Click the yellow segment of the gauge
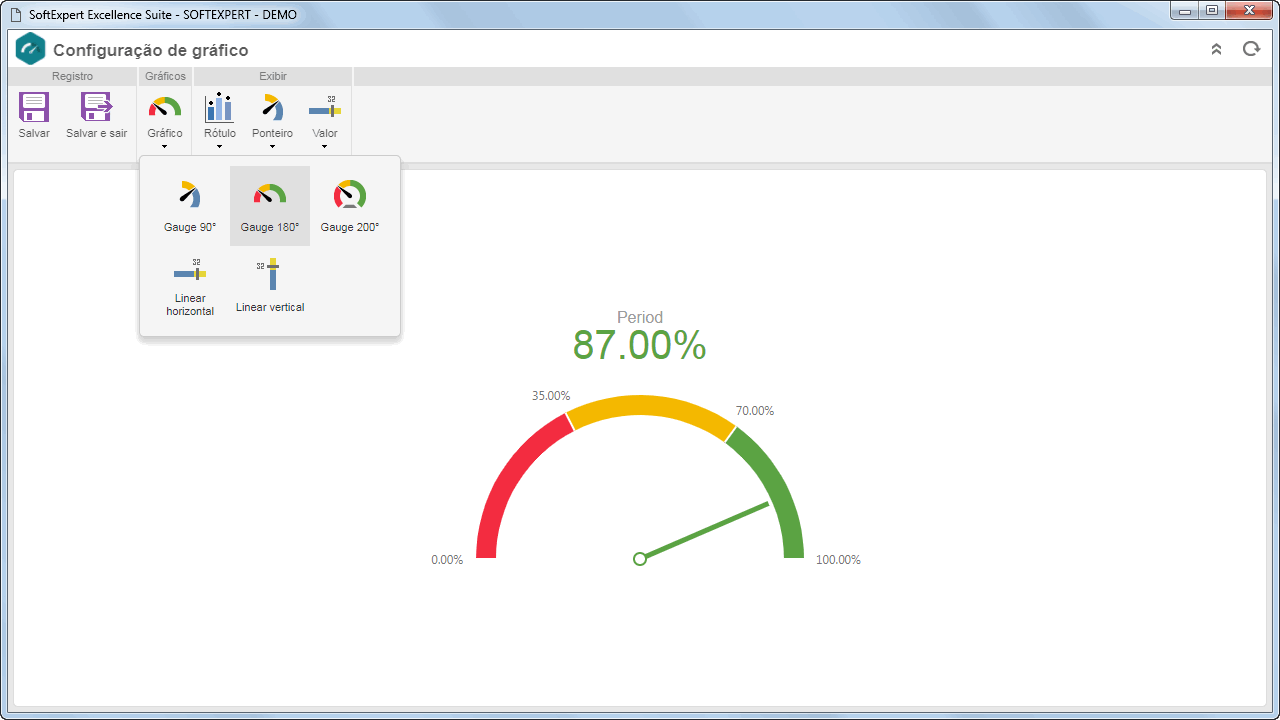The height and width of the screenshot is (720, 1280). [x=650, y=406]
